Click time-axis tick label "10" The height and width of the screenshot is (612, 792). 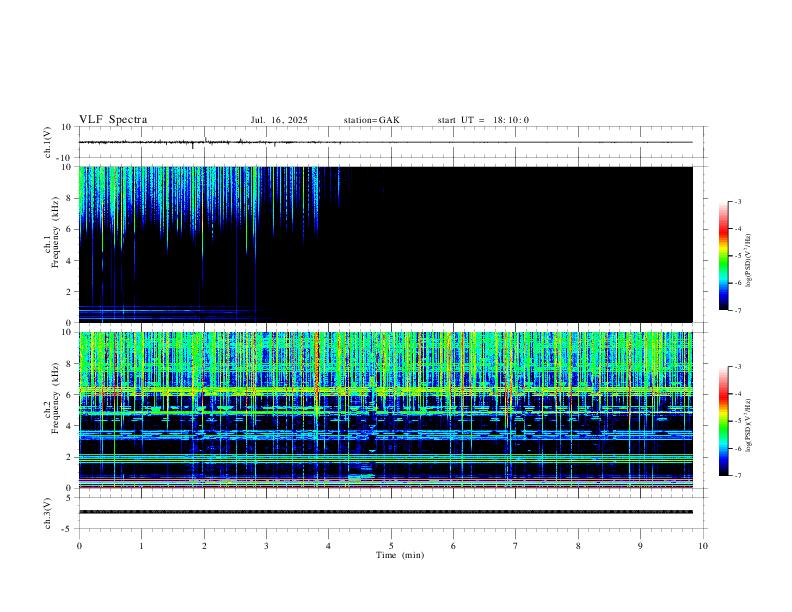(x=703, y=546)
